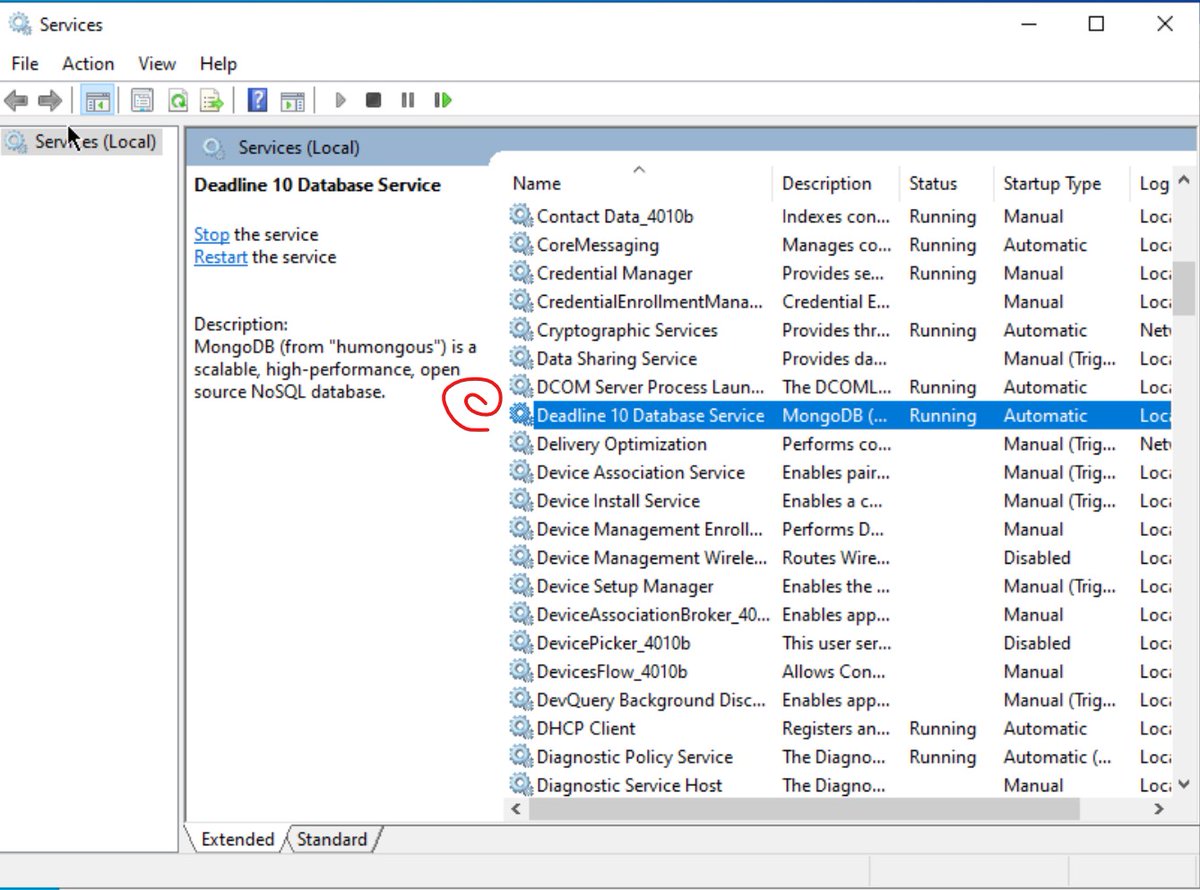Select the Device Management Wirele... row
The height and width of the screenshot is (890, 1200).
[x=838, y=557]
